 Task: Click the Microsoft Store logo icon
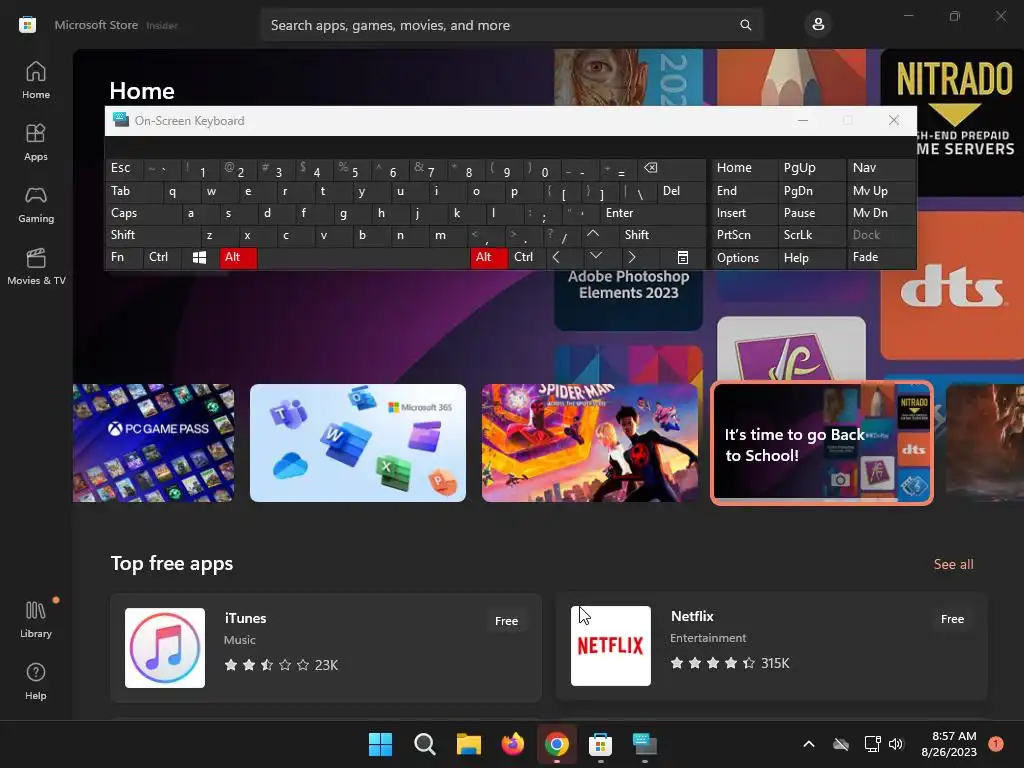[x=27, y=25]
